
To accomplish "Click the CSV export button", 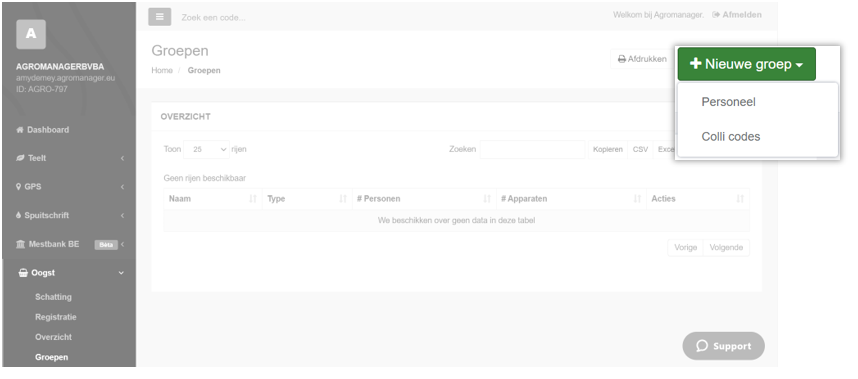I will tap(640, 149).
